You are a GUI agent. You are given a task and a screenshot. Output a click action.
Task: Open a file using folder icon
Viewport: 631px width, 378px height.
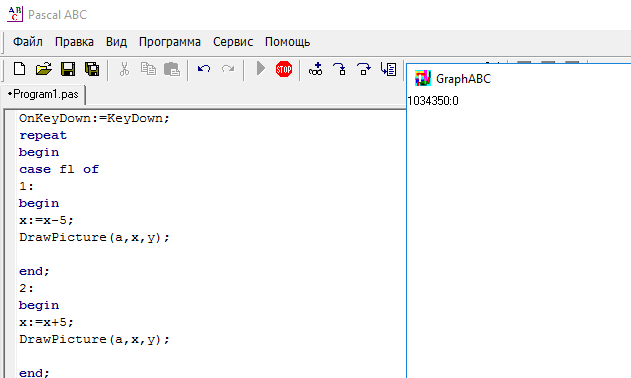tap(43, 69)
